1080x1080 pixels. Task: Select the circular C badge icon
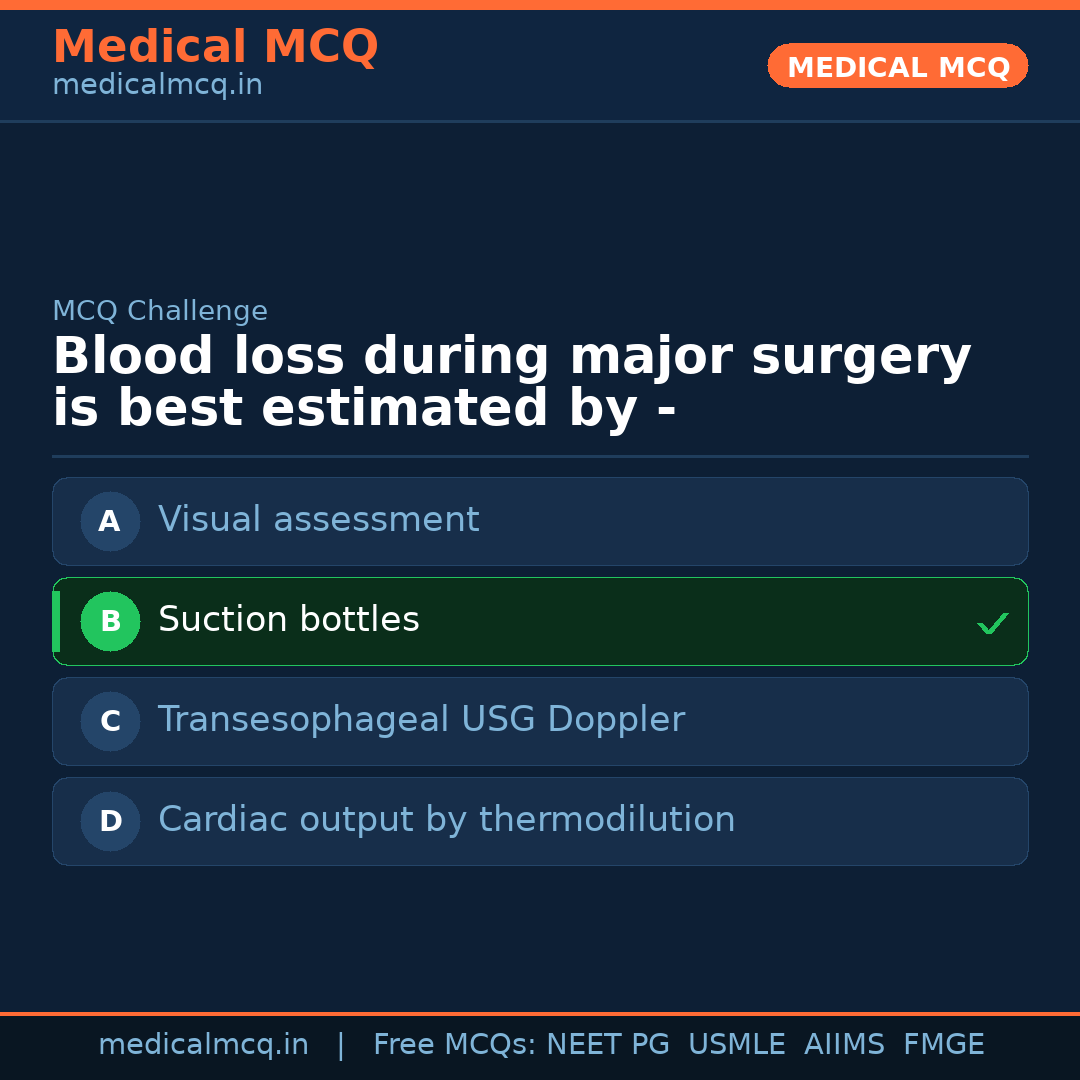pos(110,721)
